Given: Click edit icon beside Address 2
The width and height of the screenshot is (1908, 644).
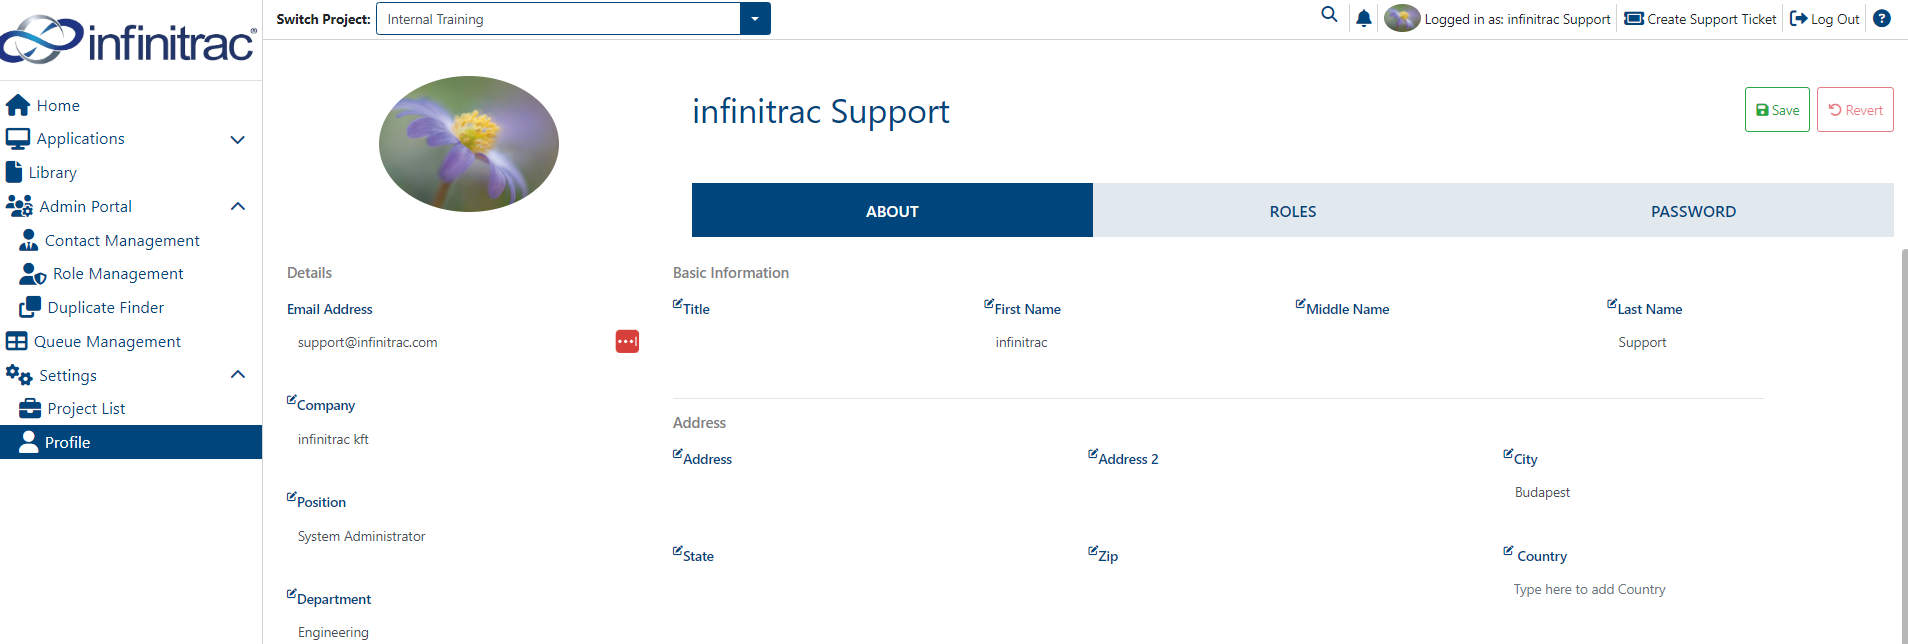Looking at the screenshot, I should (1093, 454).
